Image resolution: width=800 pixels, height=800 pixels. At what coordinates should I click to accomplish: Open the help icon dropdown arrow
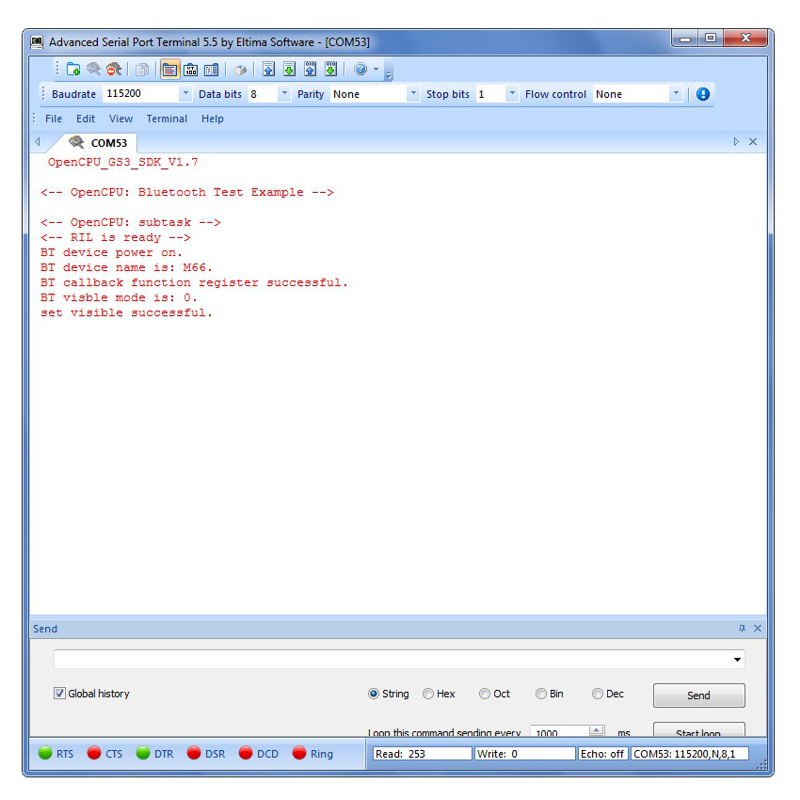(376, 69)
